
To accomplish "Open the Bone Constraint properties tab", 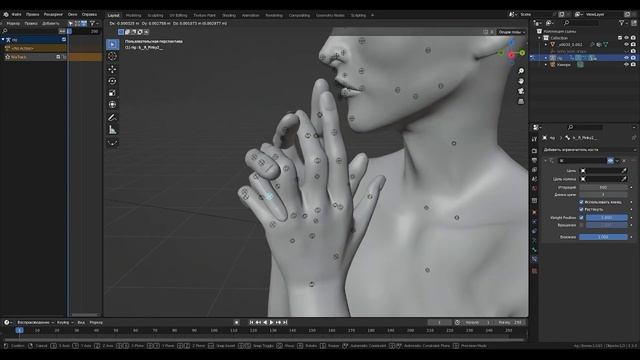I will pos(534,259).
